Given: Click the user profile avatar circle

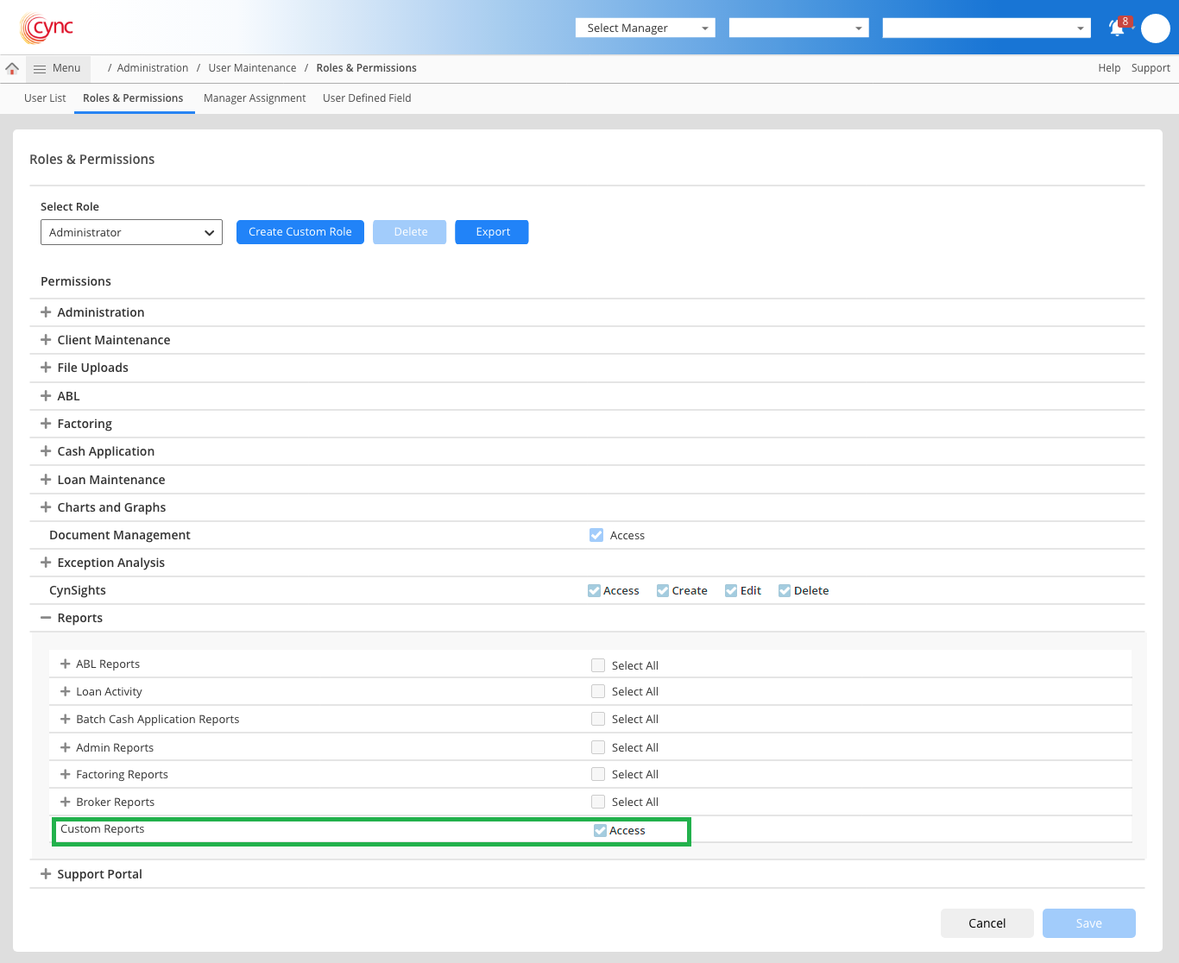Looking at the screenshot, I should [1155, 29].
